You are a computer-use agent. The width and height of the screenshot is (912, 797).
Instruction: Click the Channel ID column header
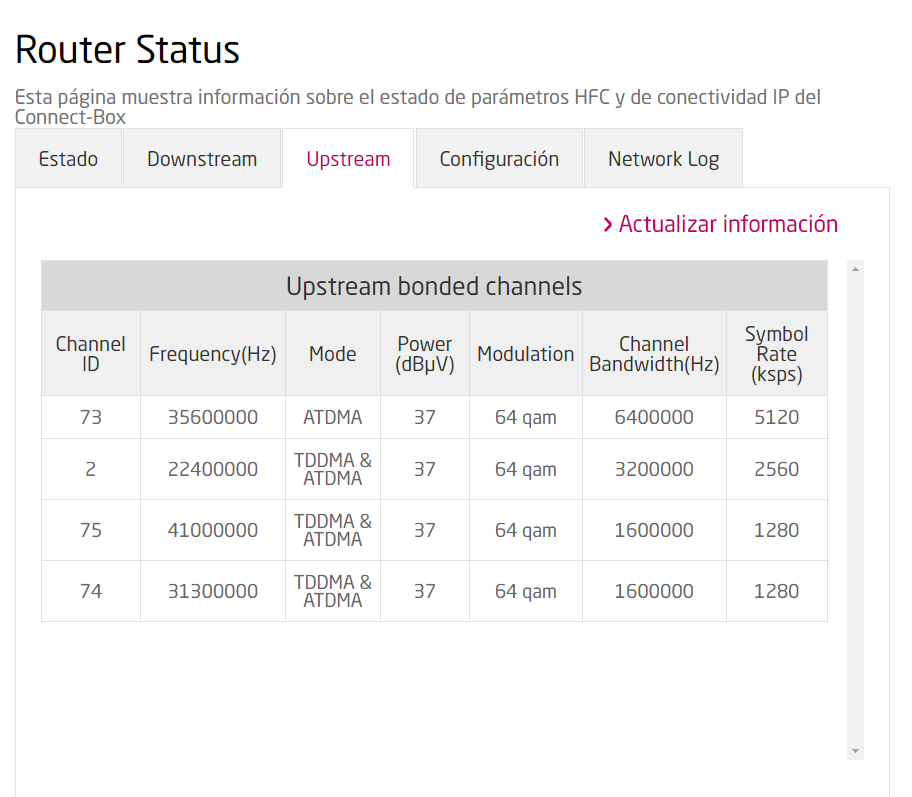tap(91, 354)
